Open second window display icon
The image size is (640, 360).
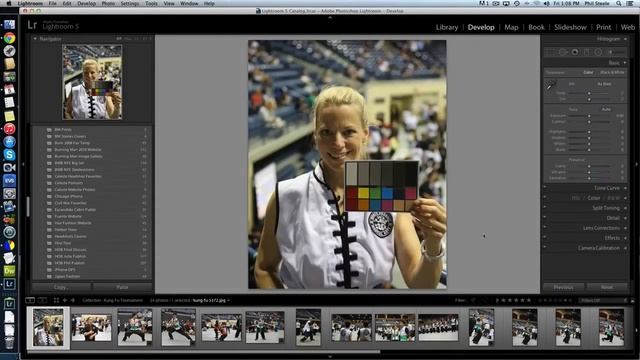(42, 300)
